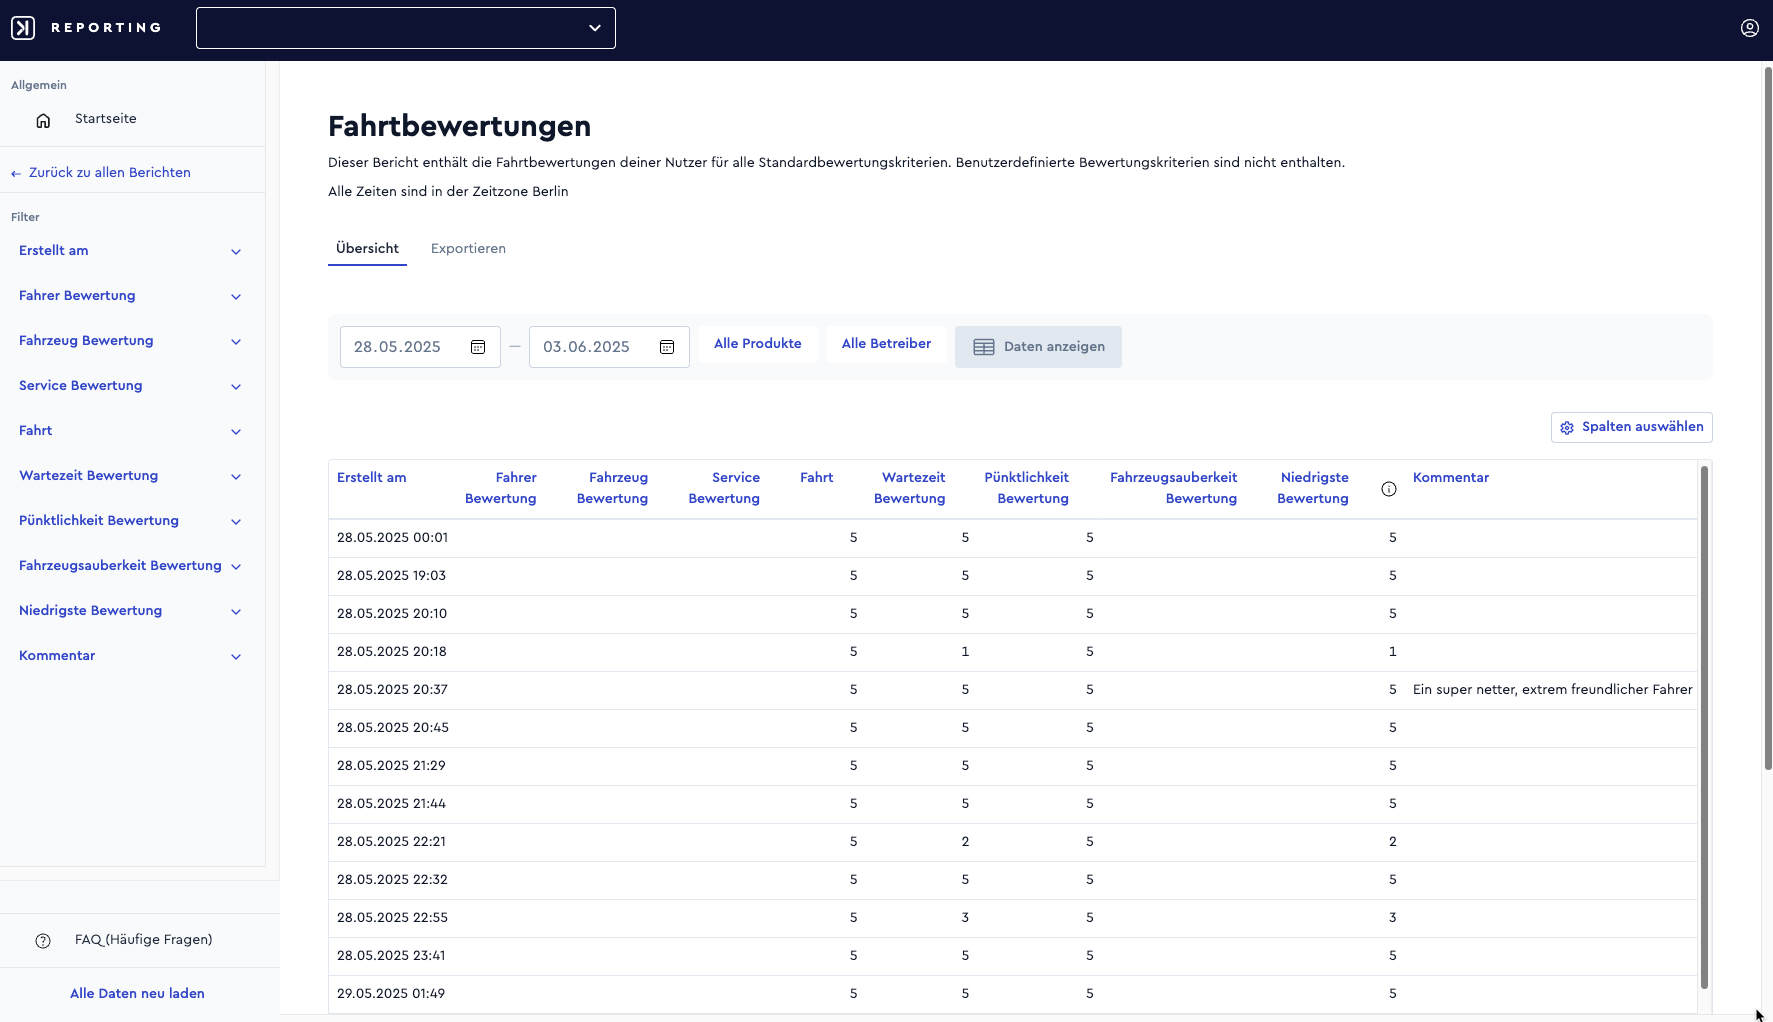Sort by the Erstellt am column header
The width and height of the screenshot is (1773, 1022).
[x=372, y=478]
